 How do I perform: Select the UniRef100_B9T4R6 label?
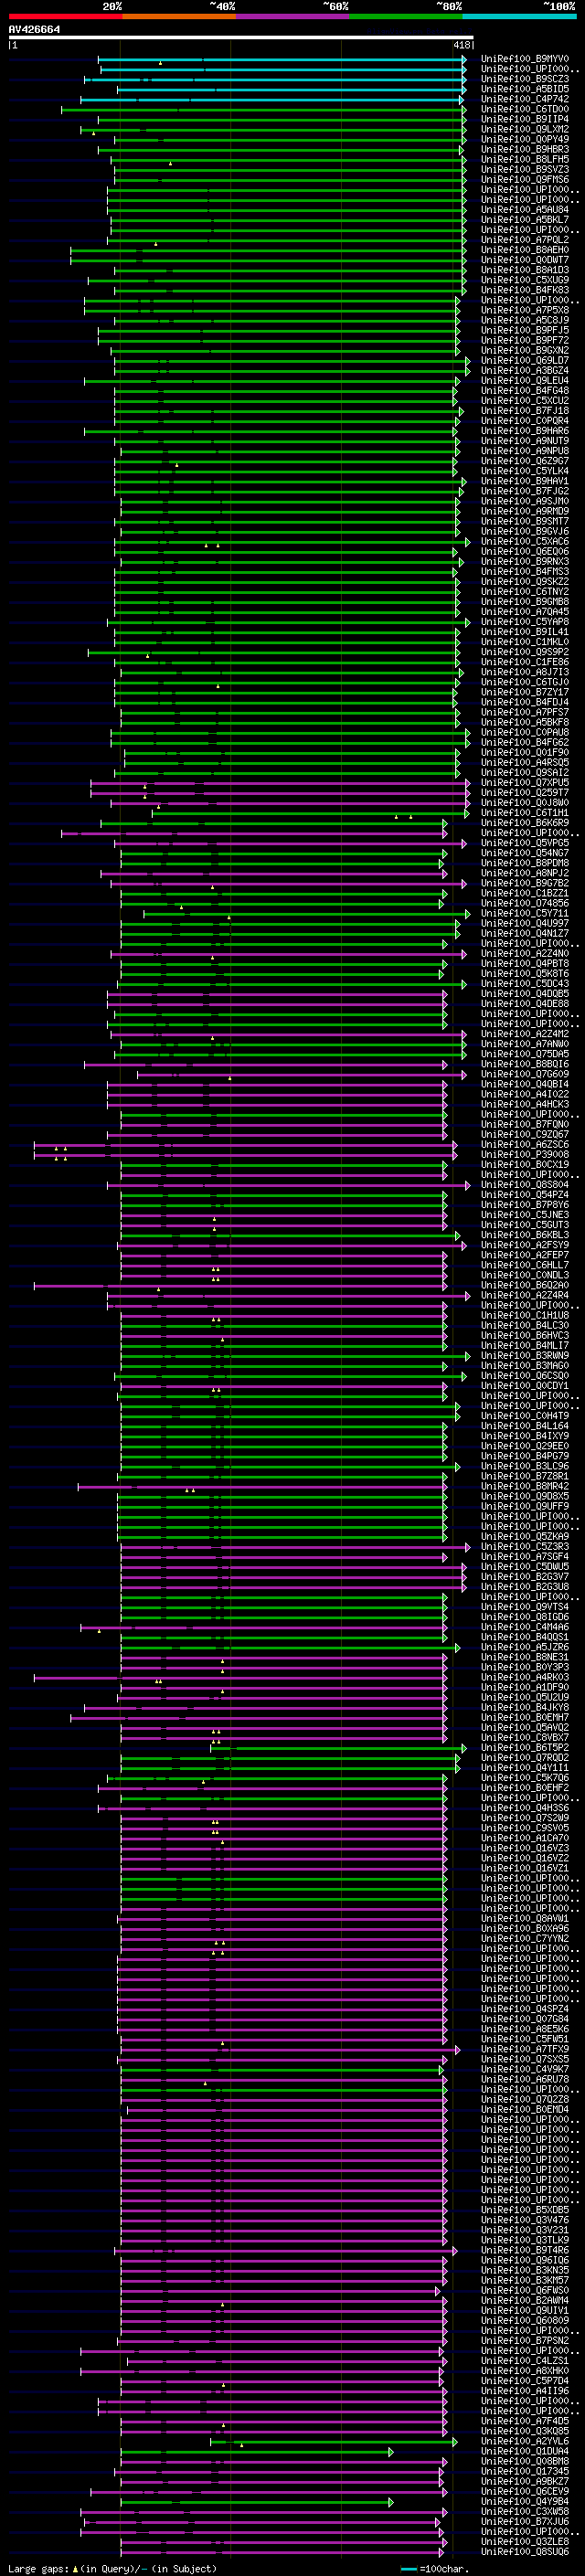click(x=524, y=2251)
